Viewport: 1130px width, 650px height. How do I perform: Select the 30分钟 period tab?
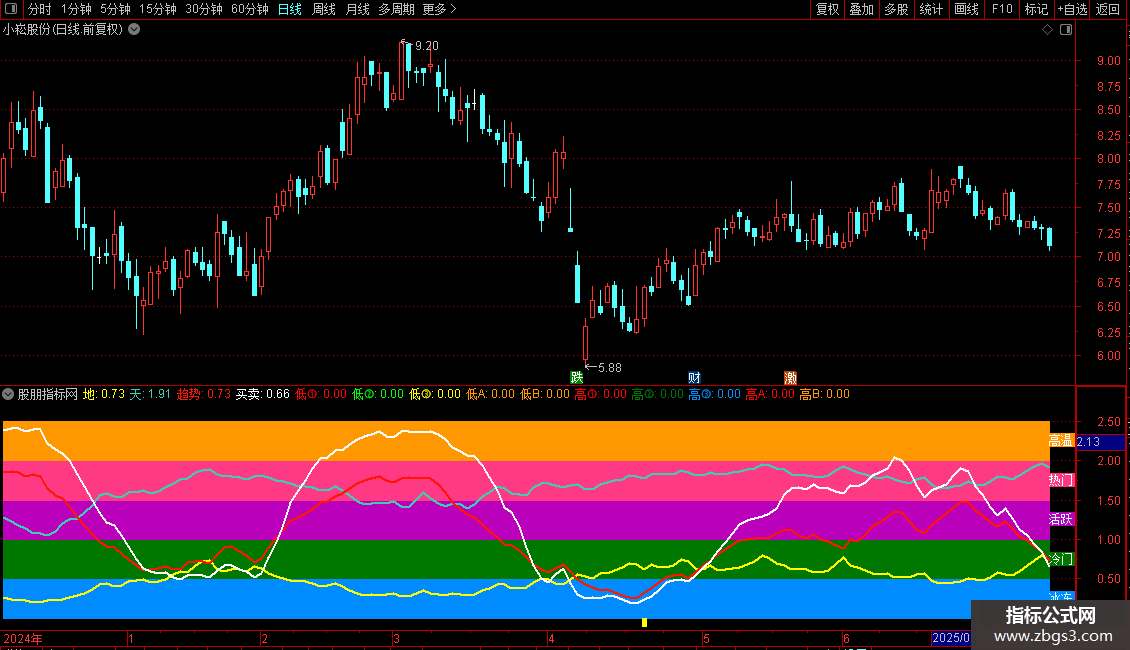[204, 9]
